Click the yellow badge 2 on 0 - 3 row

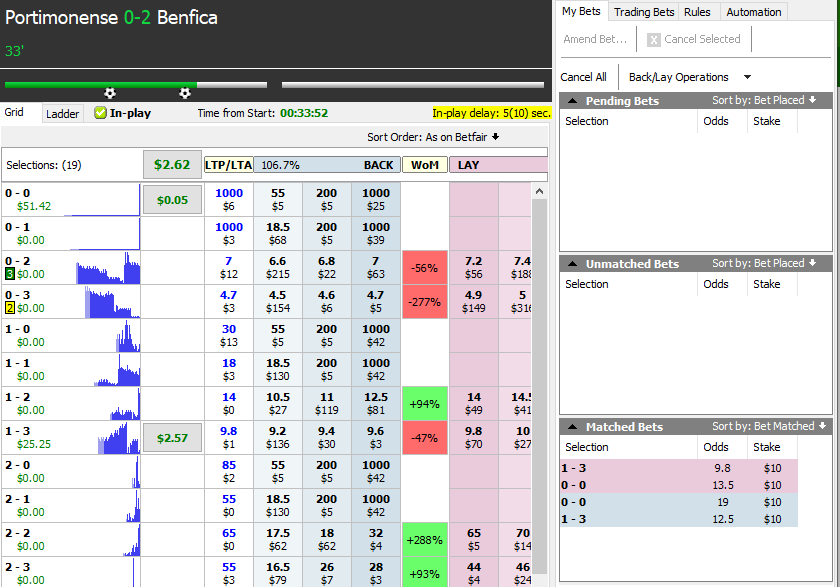pyautogui.click(x=10, y=308)
